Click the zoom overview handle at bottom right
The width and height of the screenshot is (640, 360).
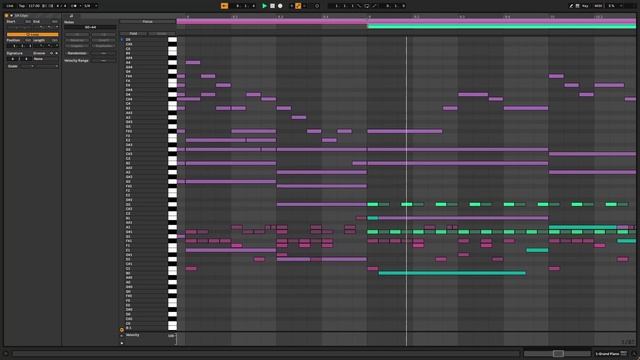pyautogui.click(x=558, y=353)
